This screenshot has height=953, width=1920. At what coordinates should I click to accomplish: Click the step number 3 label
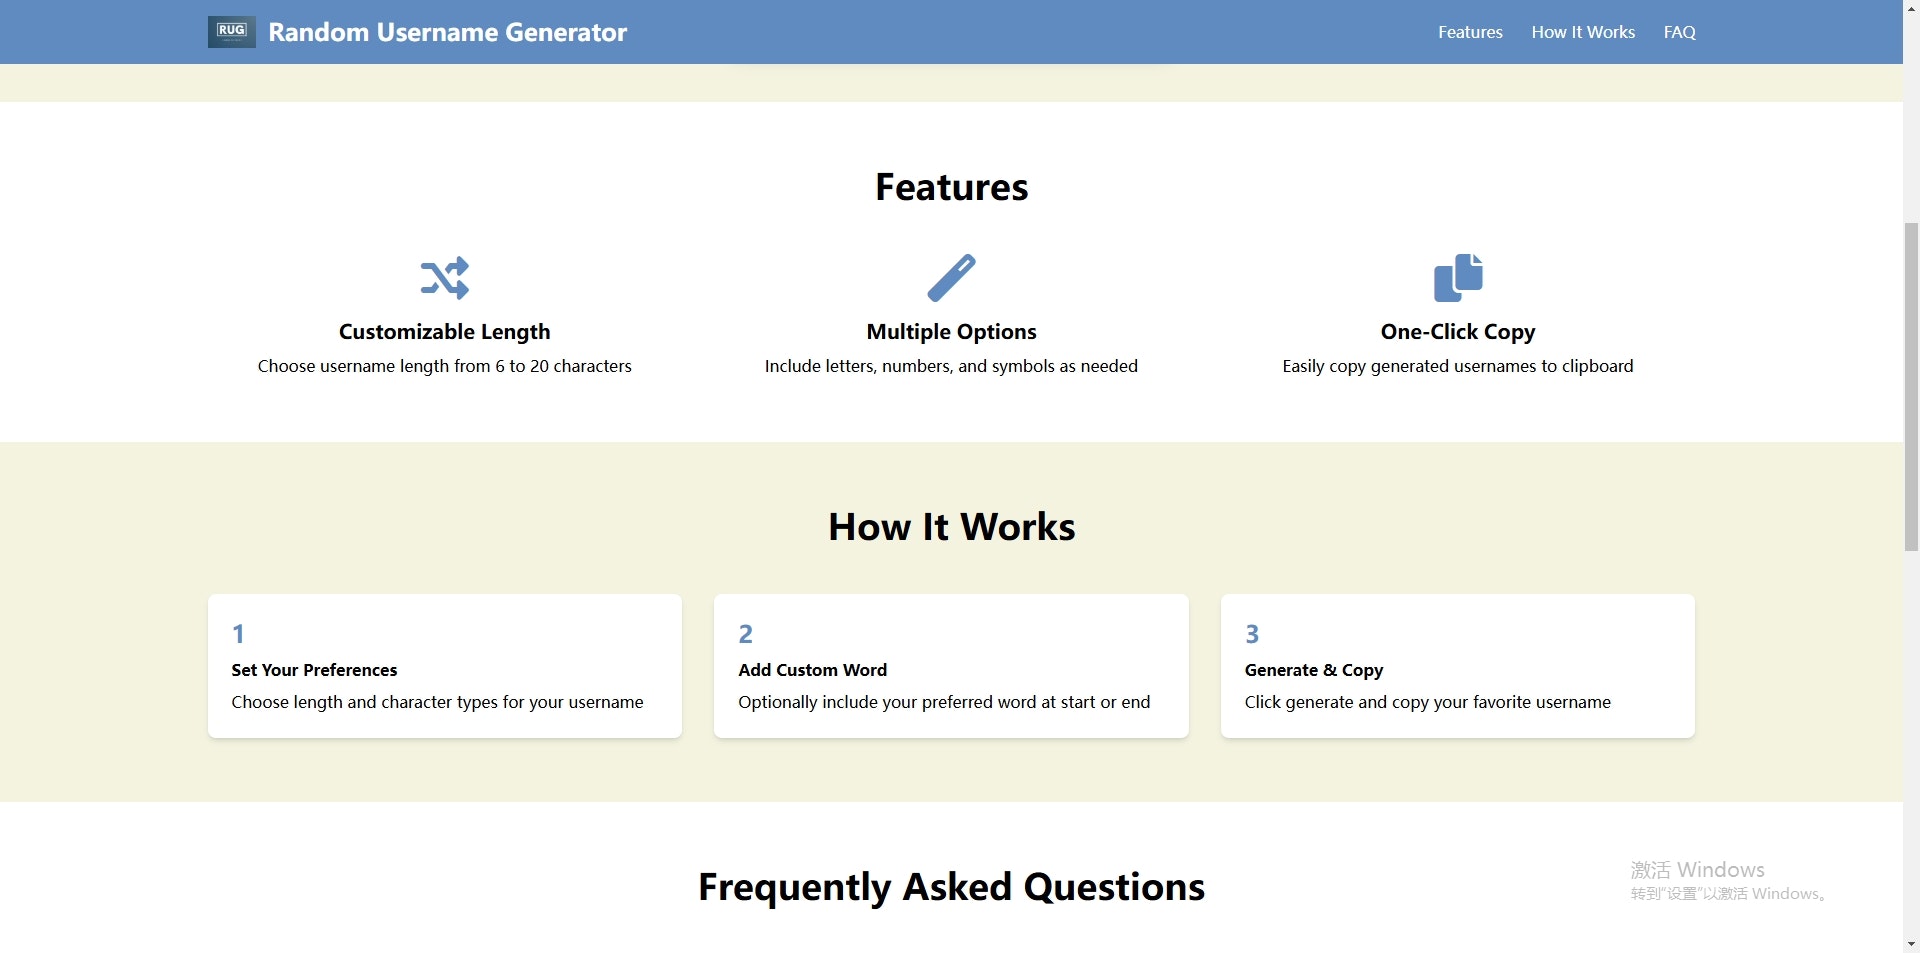[x=1252, y=634]
